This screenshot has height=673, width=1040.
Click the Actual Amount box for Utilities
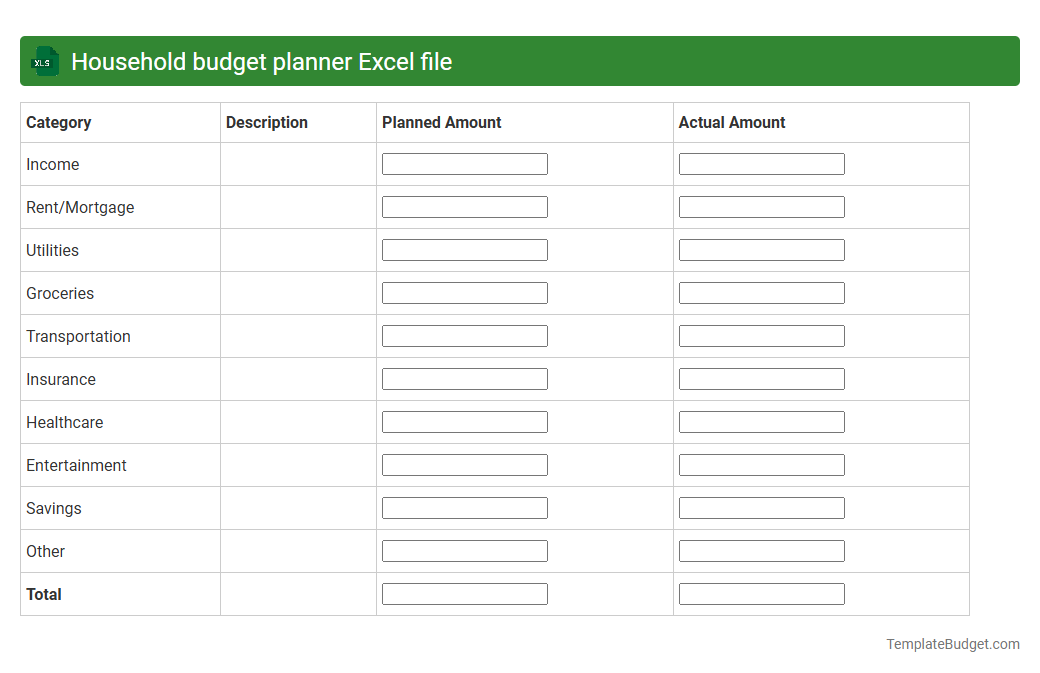coord(761,249)
